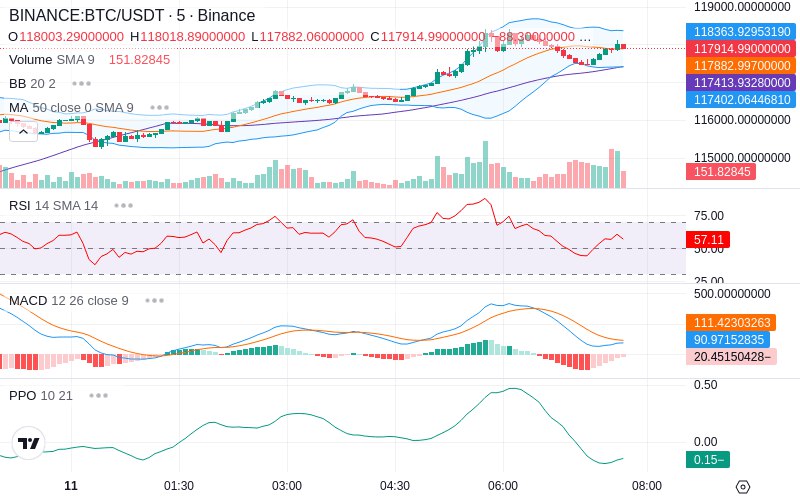Click the 06:00 time axis label
This screenshot has width=800, height=500.
click(503, 486)
